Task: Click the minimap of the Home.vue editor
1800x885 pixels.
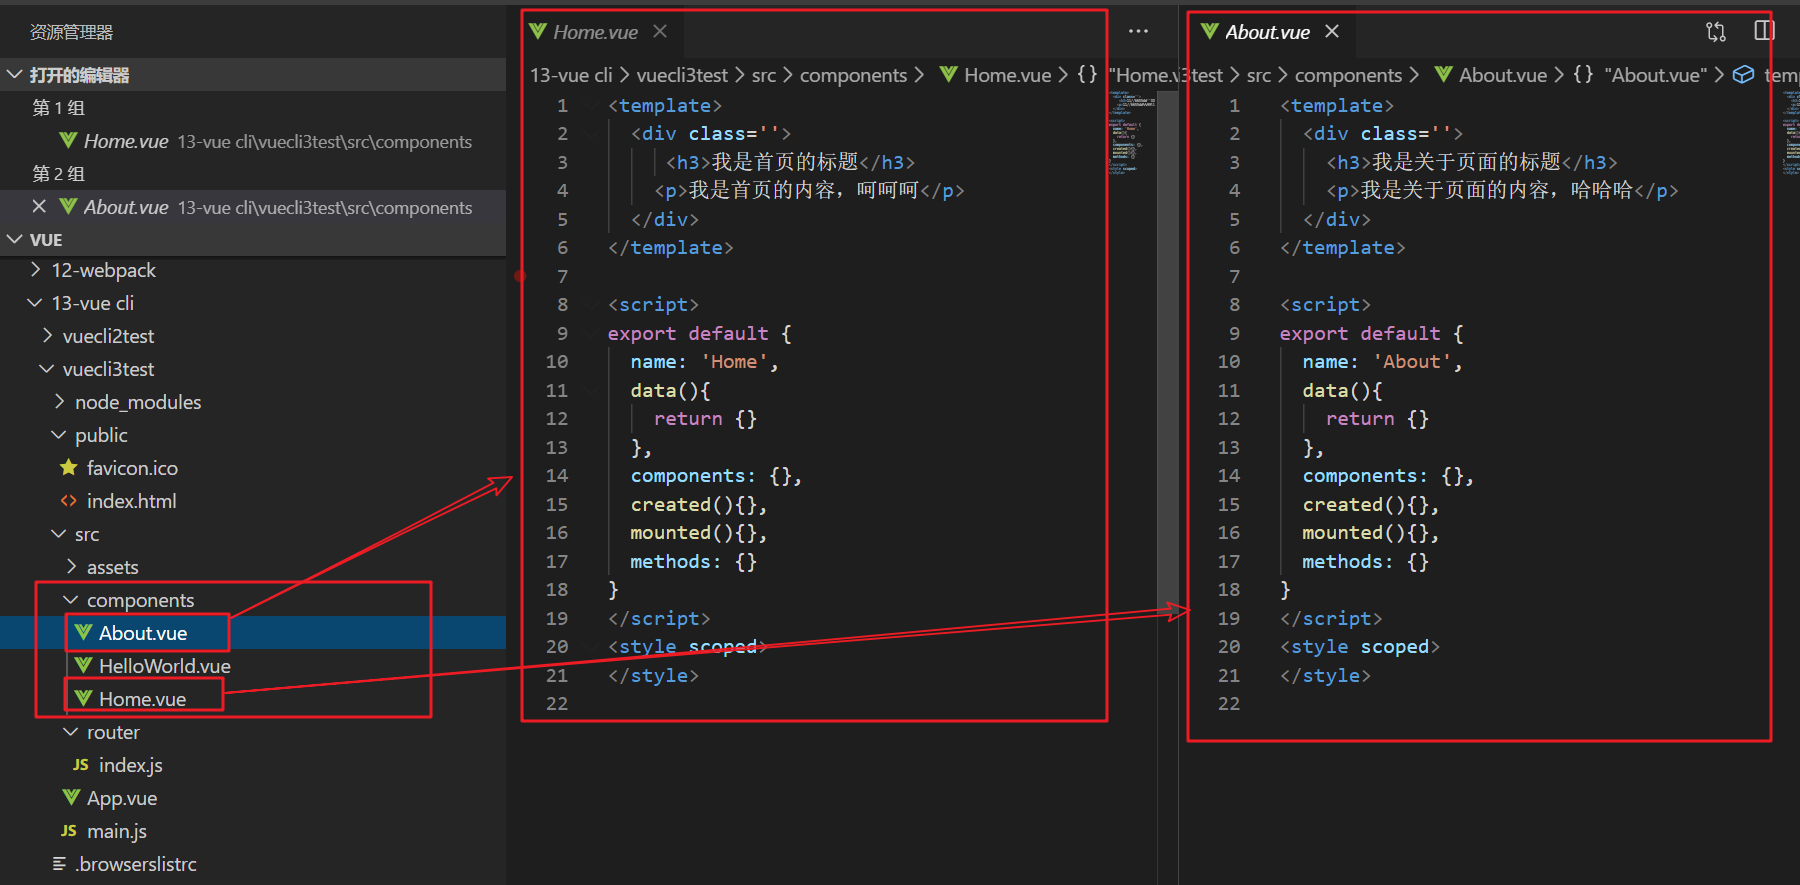Action: pos(1132,131)
